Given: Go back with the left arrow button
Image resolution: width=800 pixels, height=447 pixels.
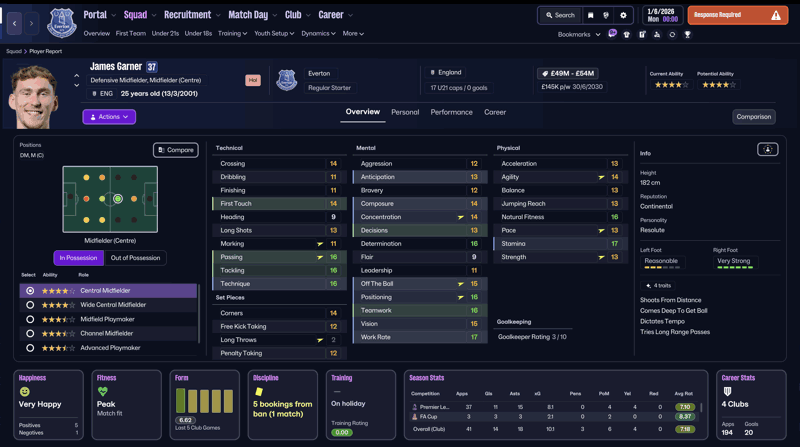Looking at the screenshot, I should point(14,23).
